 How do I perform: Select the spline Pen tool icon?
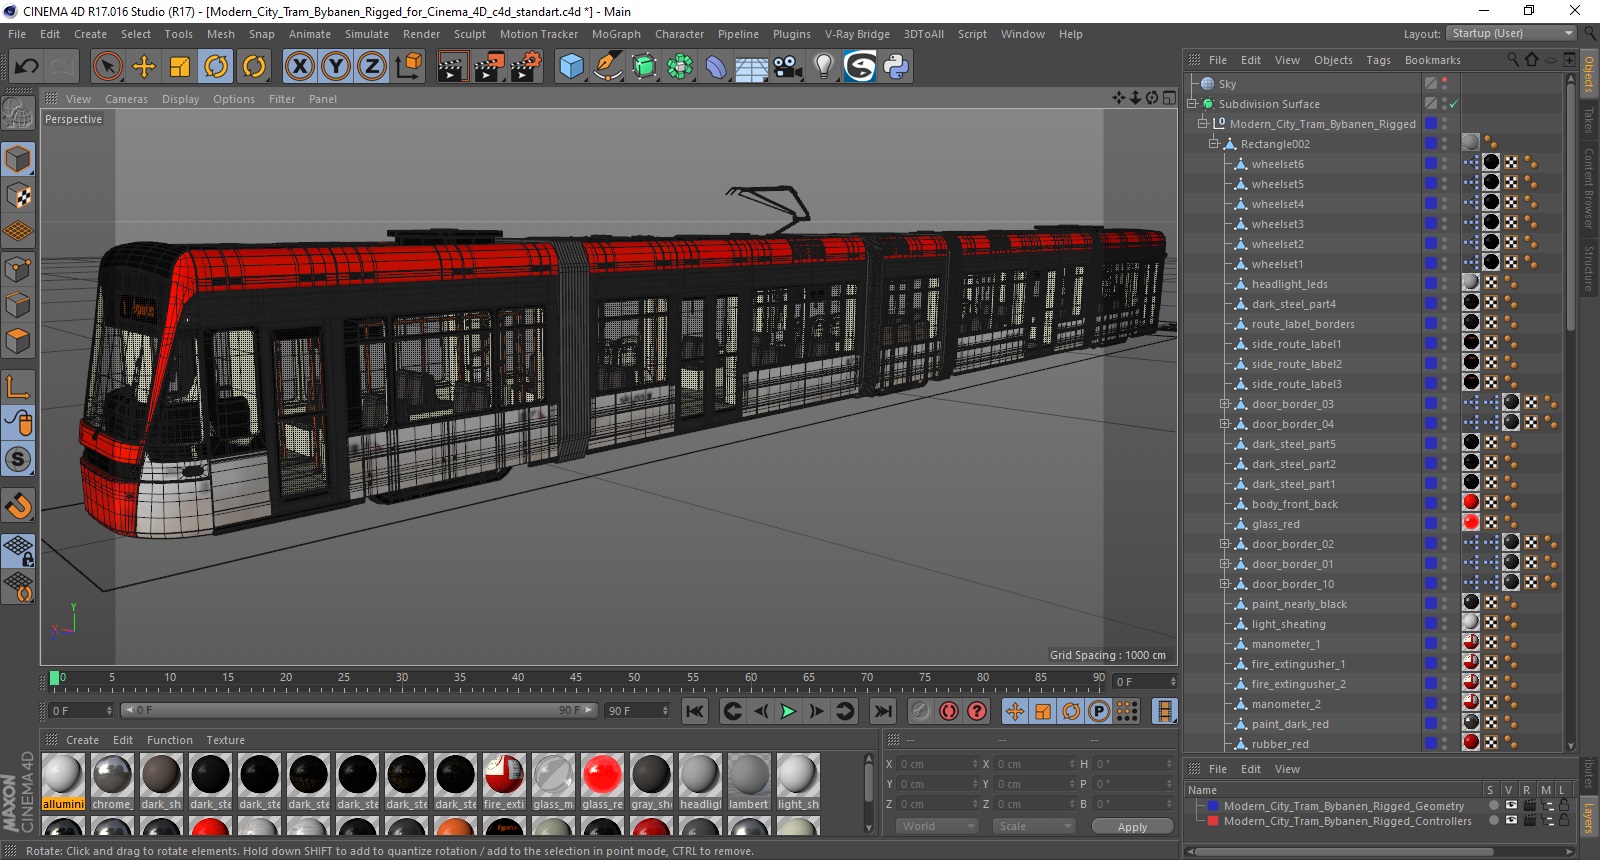click(x=607, y=67)
